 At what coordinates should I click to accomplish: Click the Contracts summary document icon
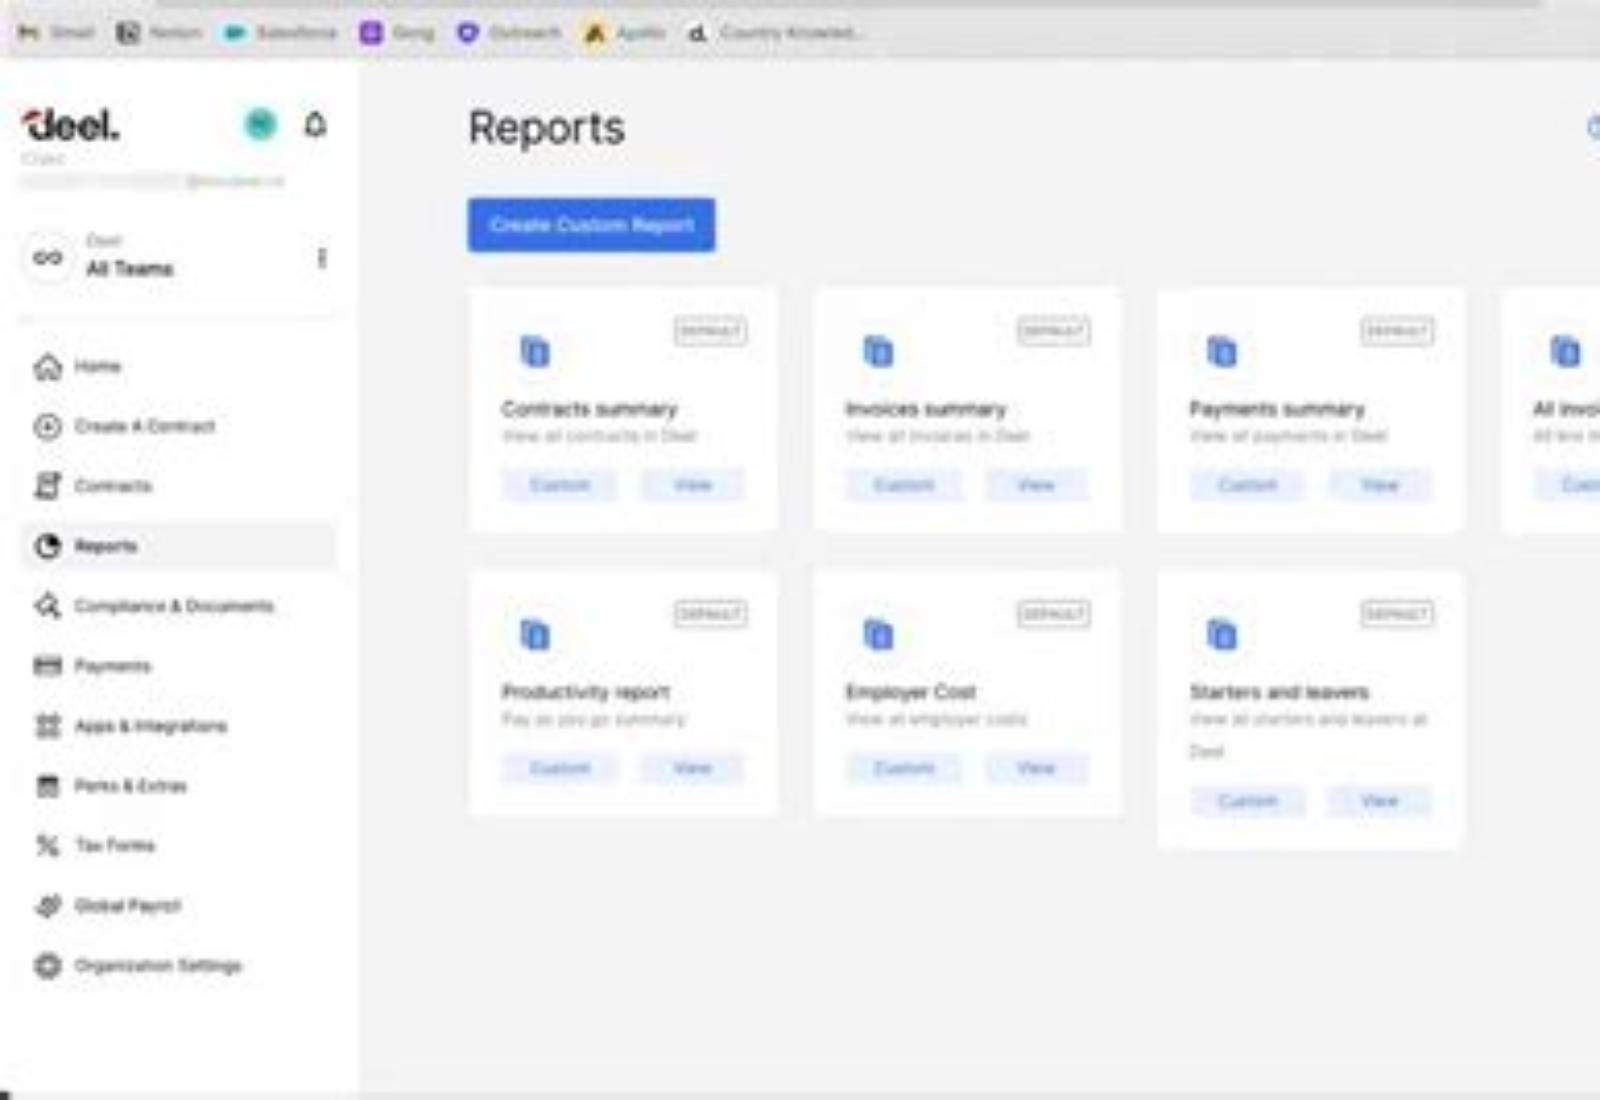point(535,352)
